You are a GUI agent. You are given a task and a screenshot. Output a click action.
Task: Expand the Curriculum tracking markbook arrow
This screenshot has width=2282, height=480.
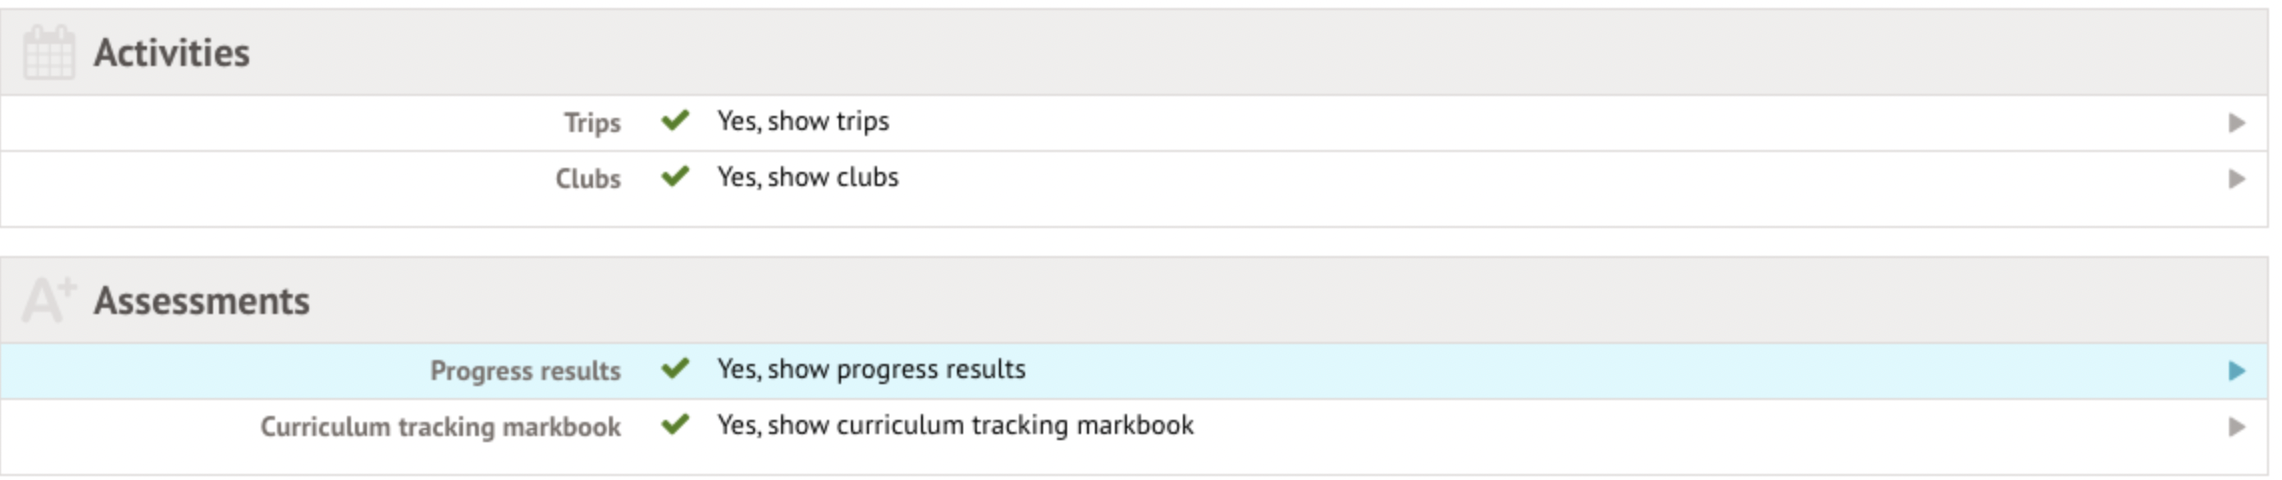(2237, 427)
